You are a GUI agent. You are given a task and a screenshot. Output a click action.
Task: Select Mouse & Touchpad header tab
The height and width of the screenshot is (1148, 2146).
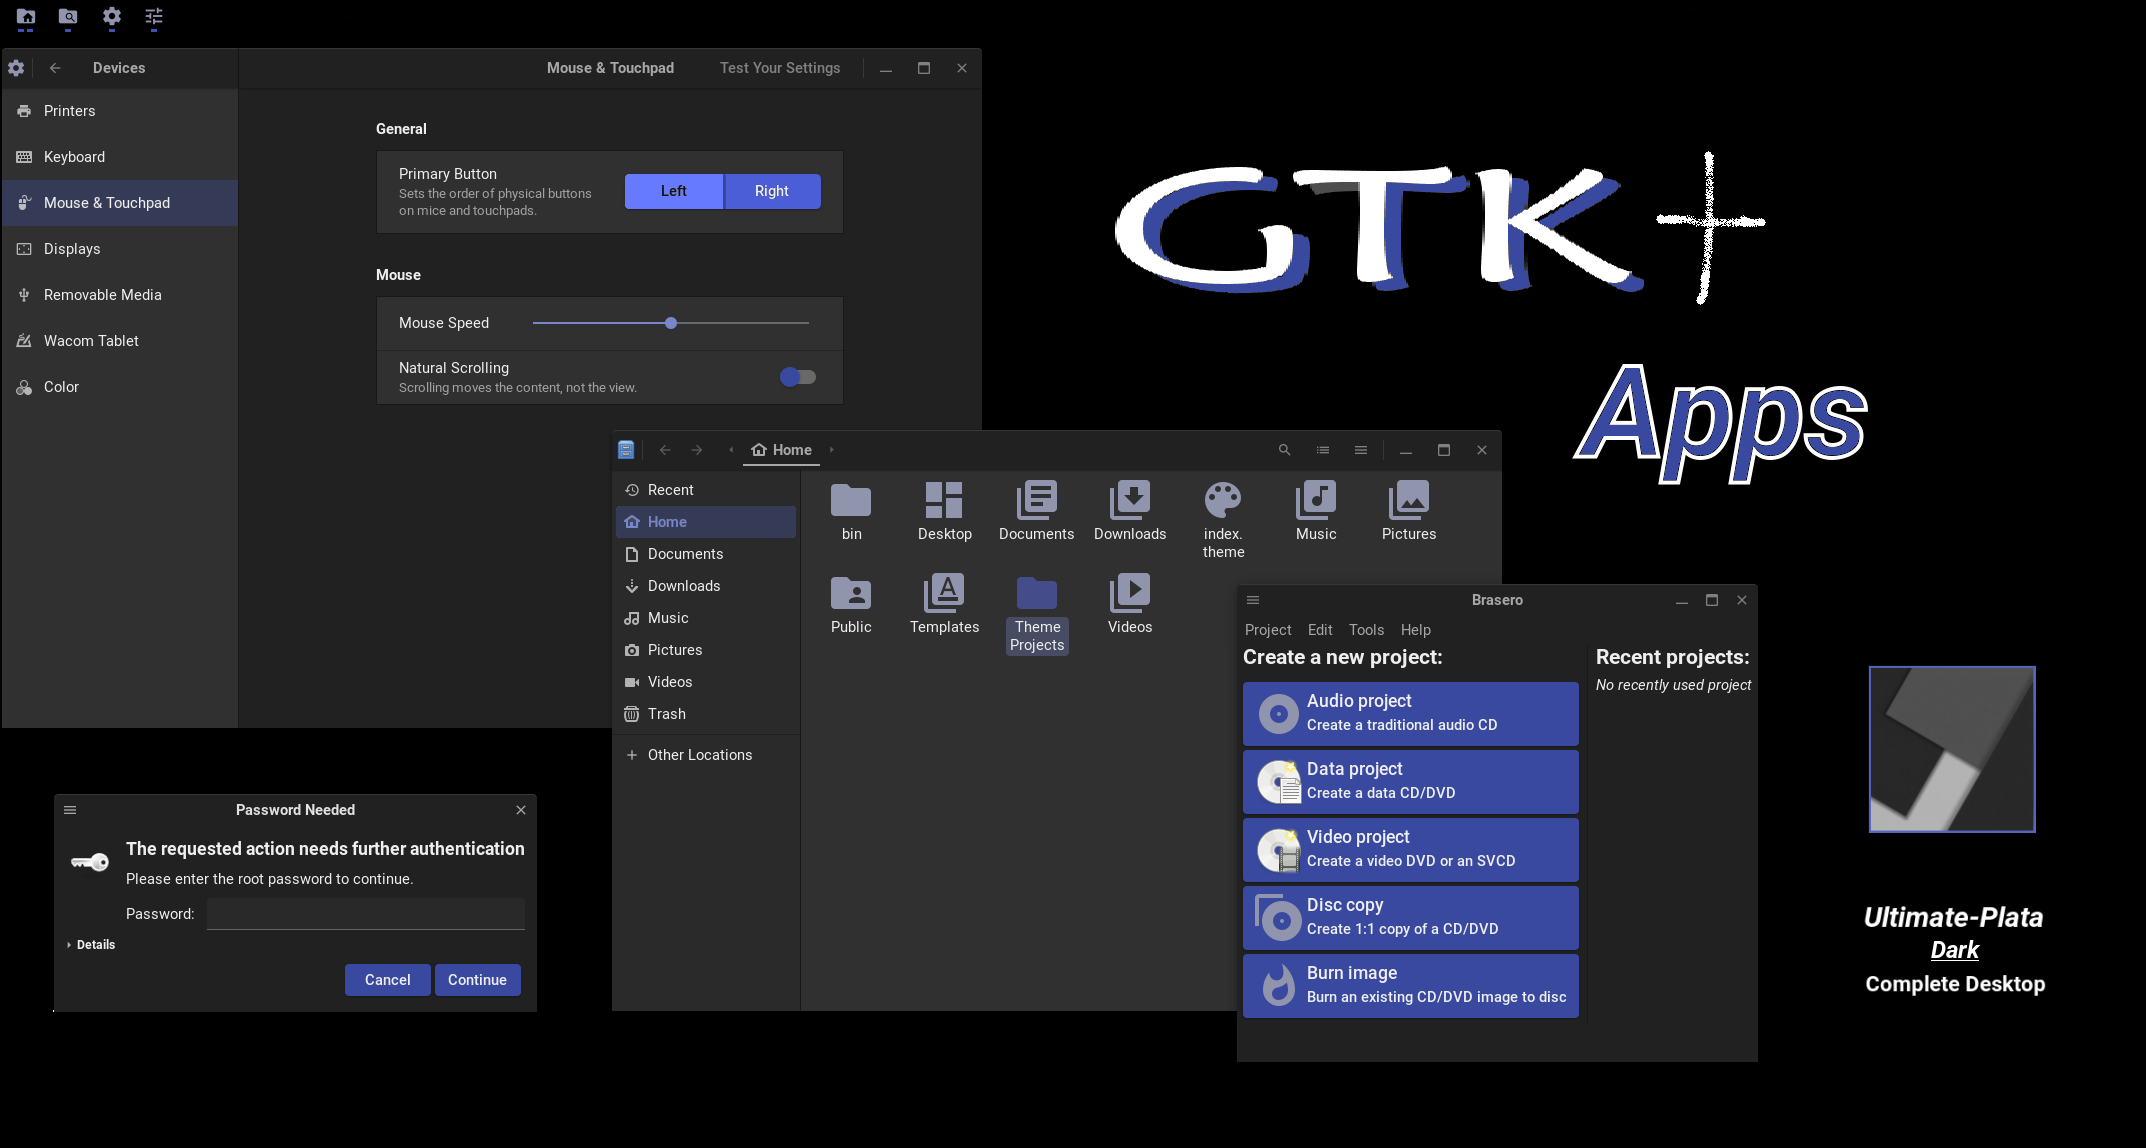tap(610, 68)
